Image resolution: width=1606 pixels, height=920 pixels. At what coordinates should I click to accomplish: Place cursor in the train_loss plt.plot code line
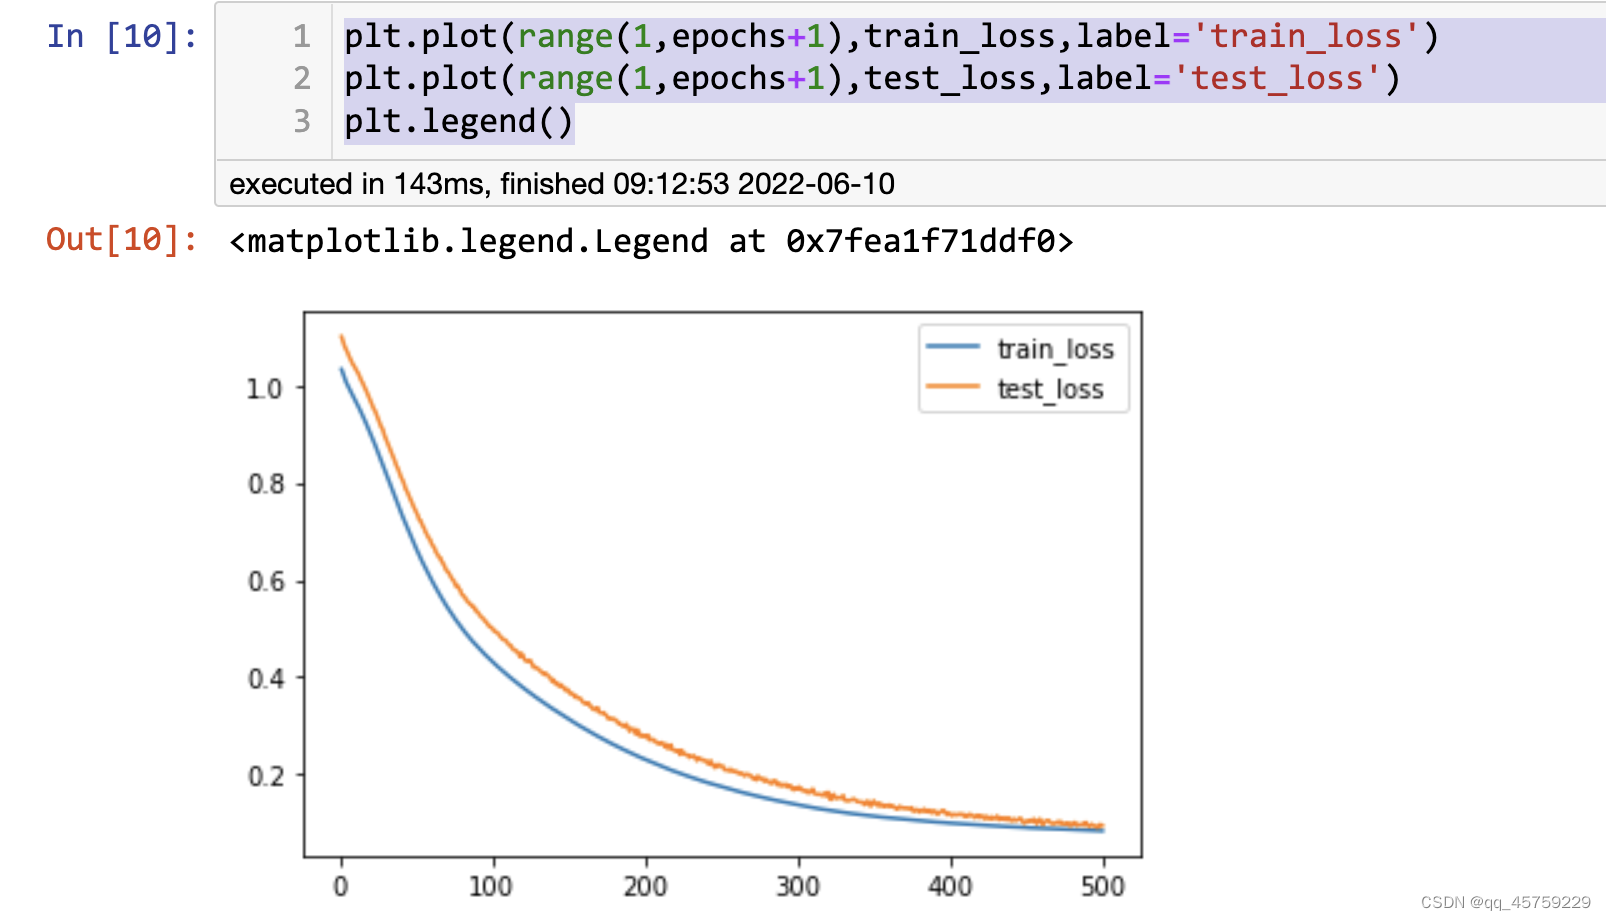coord(891,37)
